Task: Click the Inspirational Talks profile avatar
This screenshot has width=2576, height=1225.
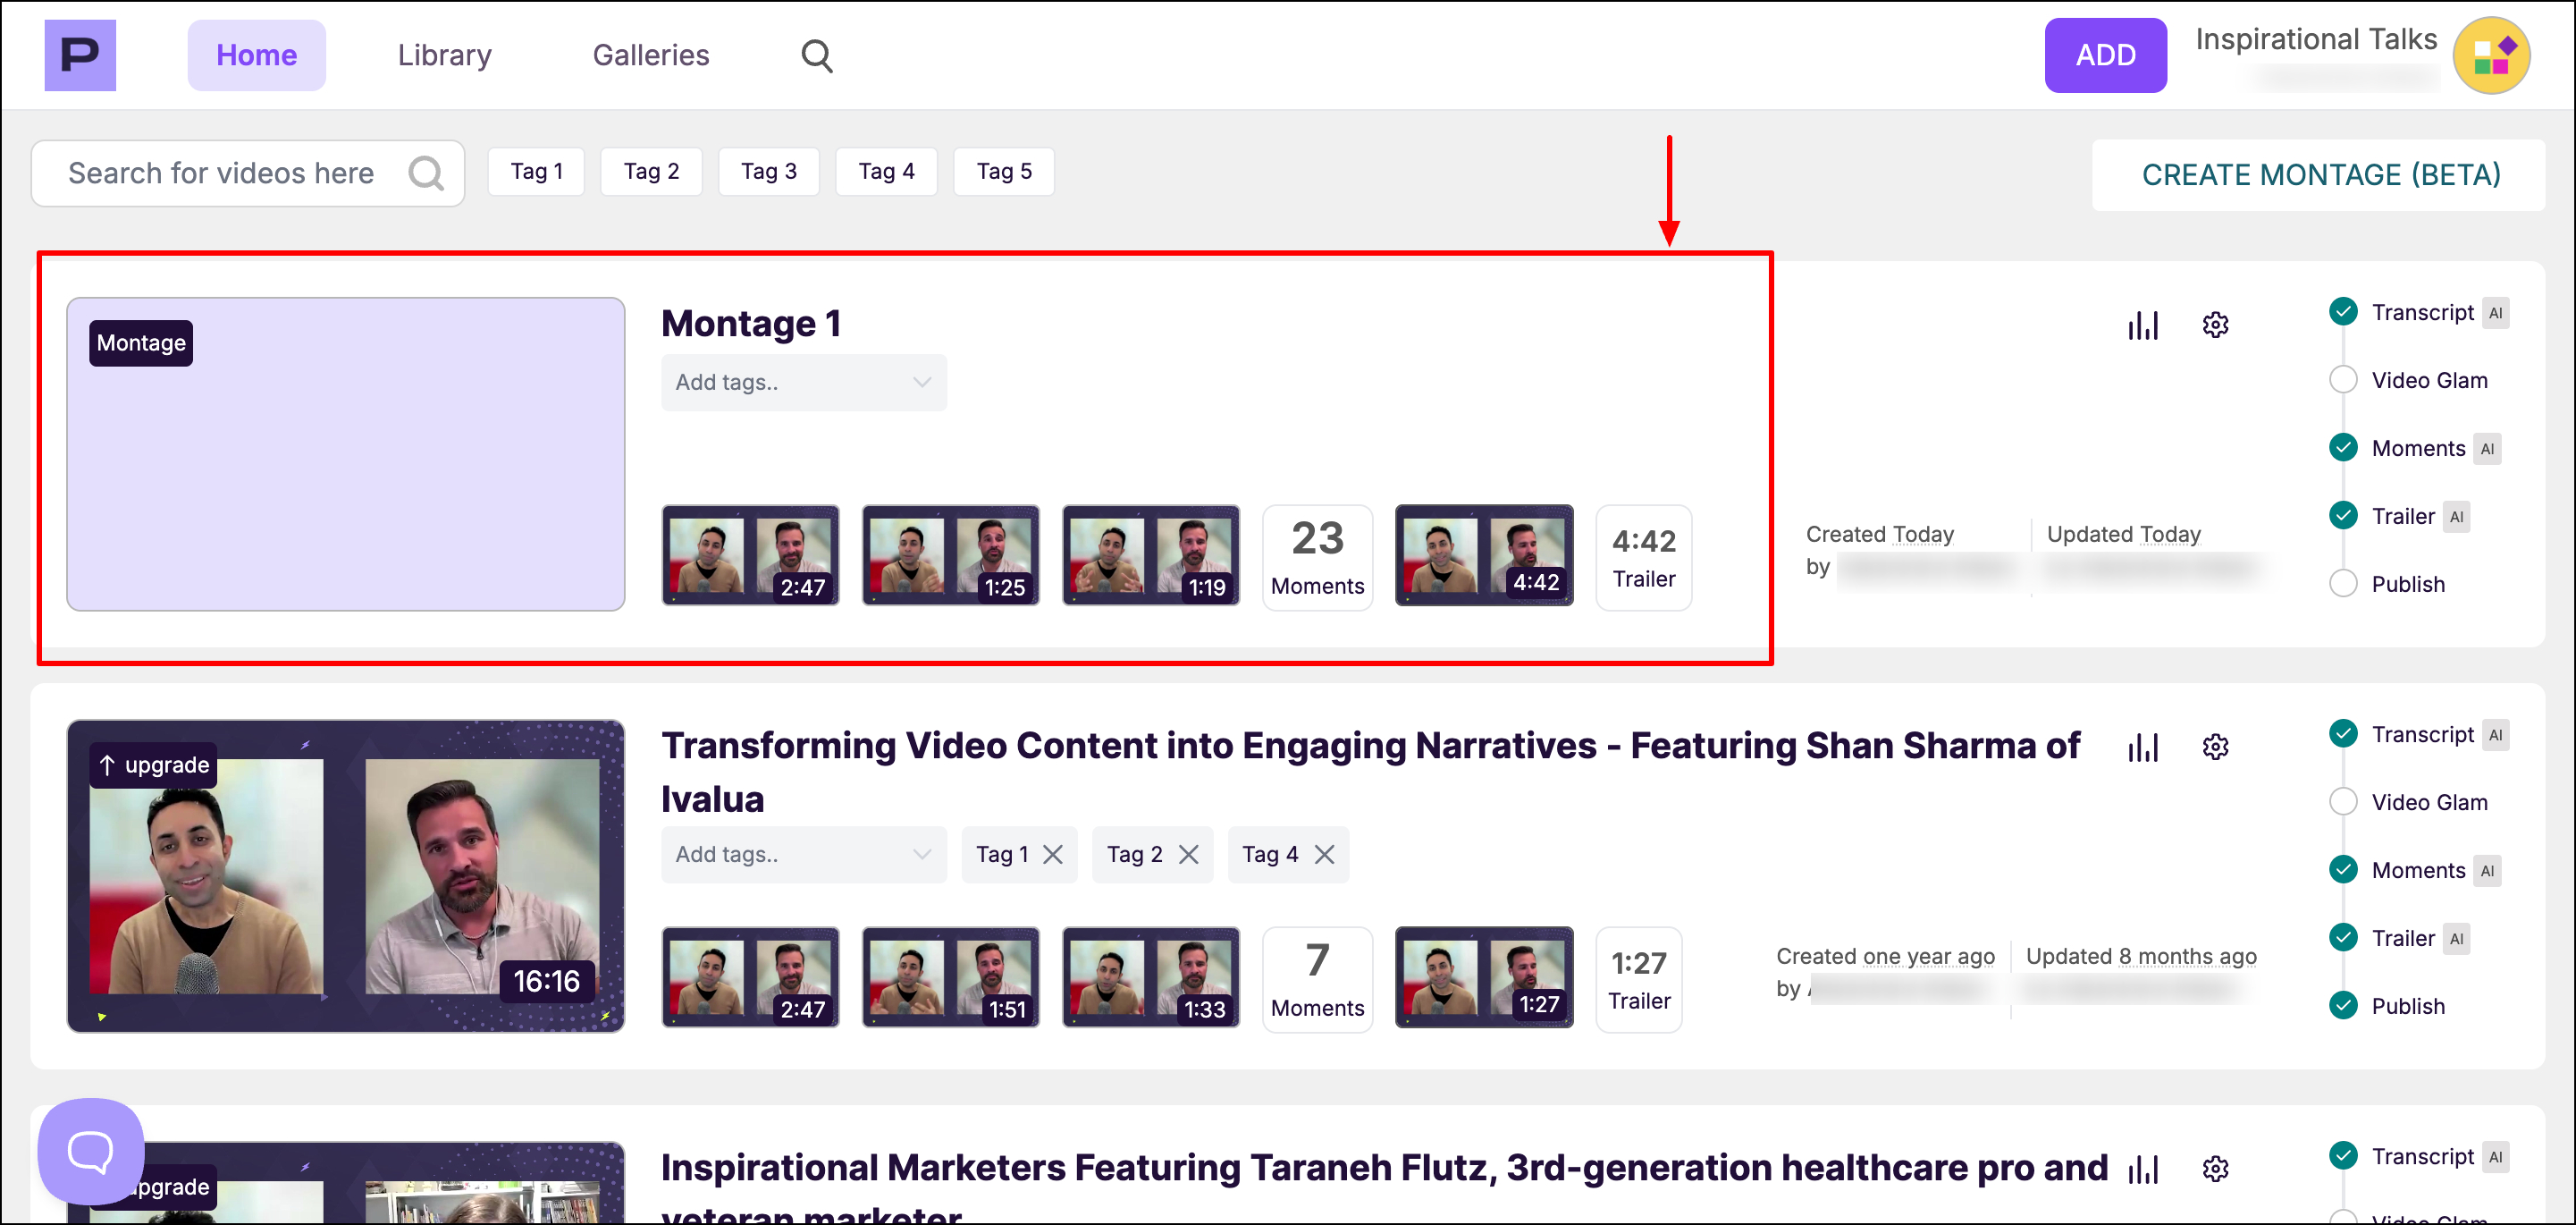Action: (2490, 55)
